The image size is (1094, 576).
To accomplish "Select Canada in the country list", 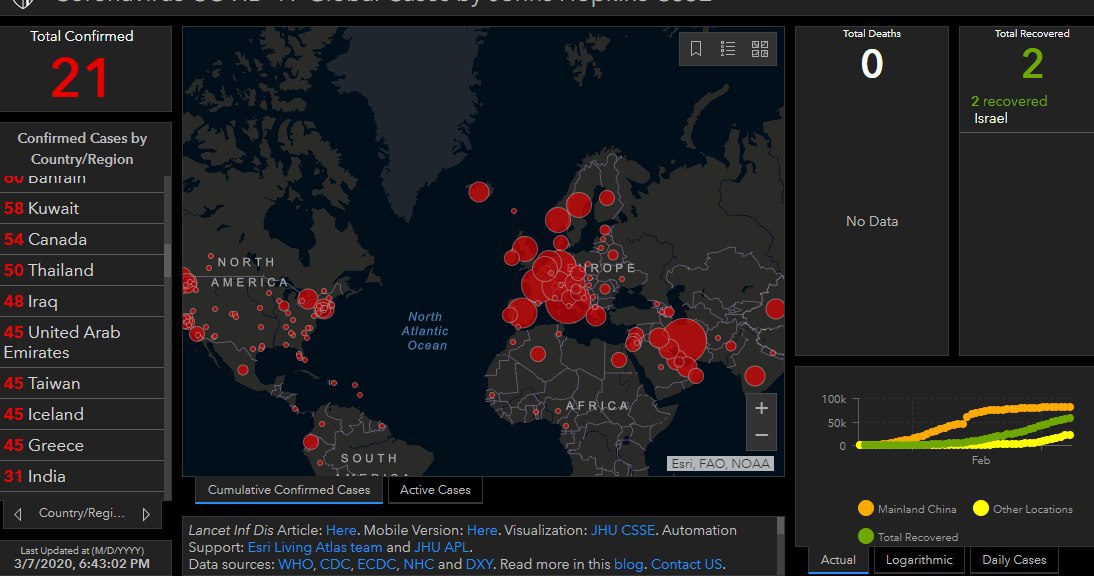I will click(82, 239).
